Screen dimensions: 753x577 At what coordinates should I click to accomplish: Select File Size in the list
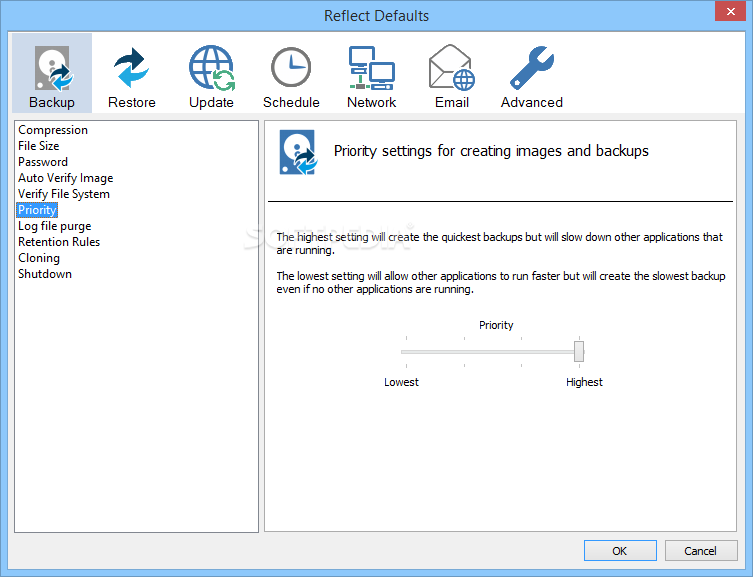point(38,146)
